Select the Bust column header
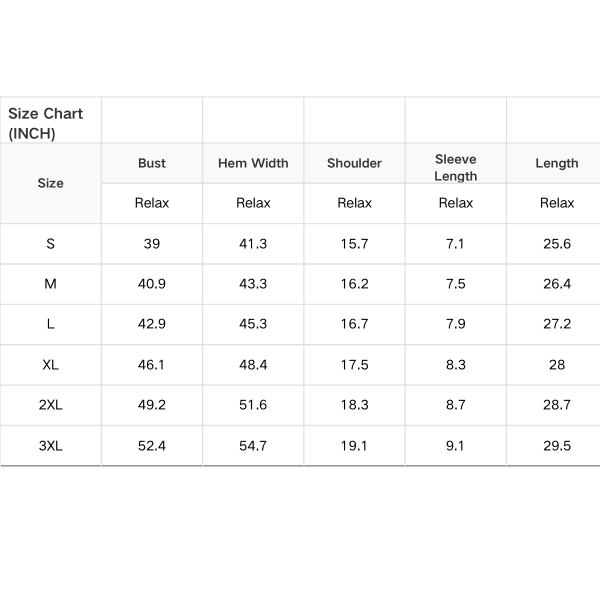Image resolution: width=600 pixels, height=600 pixels. point(152,163)
